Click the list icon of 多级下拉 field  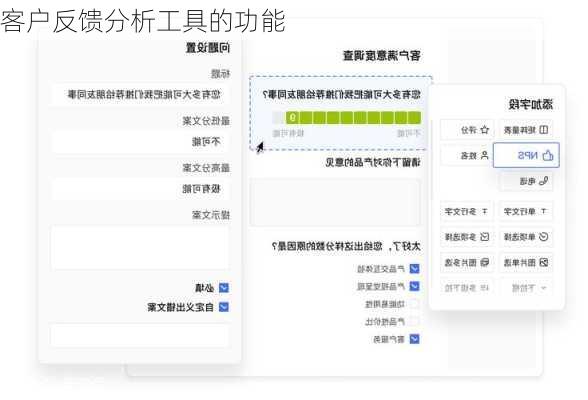(x=484, y=288)
